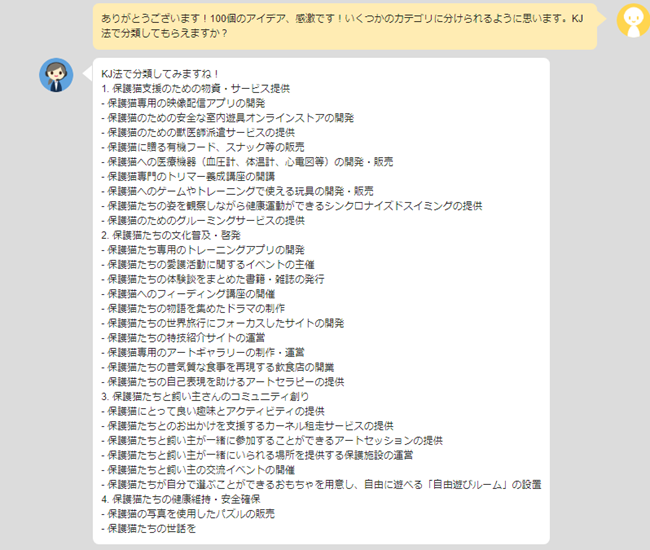Screen dimensions: 650x550
Task: Click the blue assistant avatar icon
Action: coord(55,75)
